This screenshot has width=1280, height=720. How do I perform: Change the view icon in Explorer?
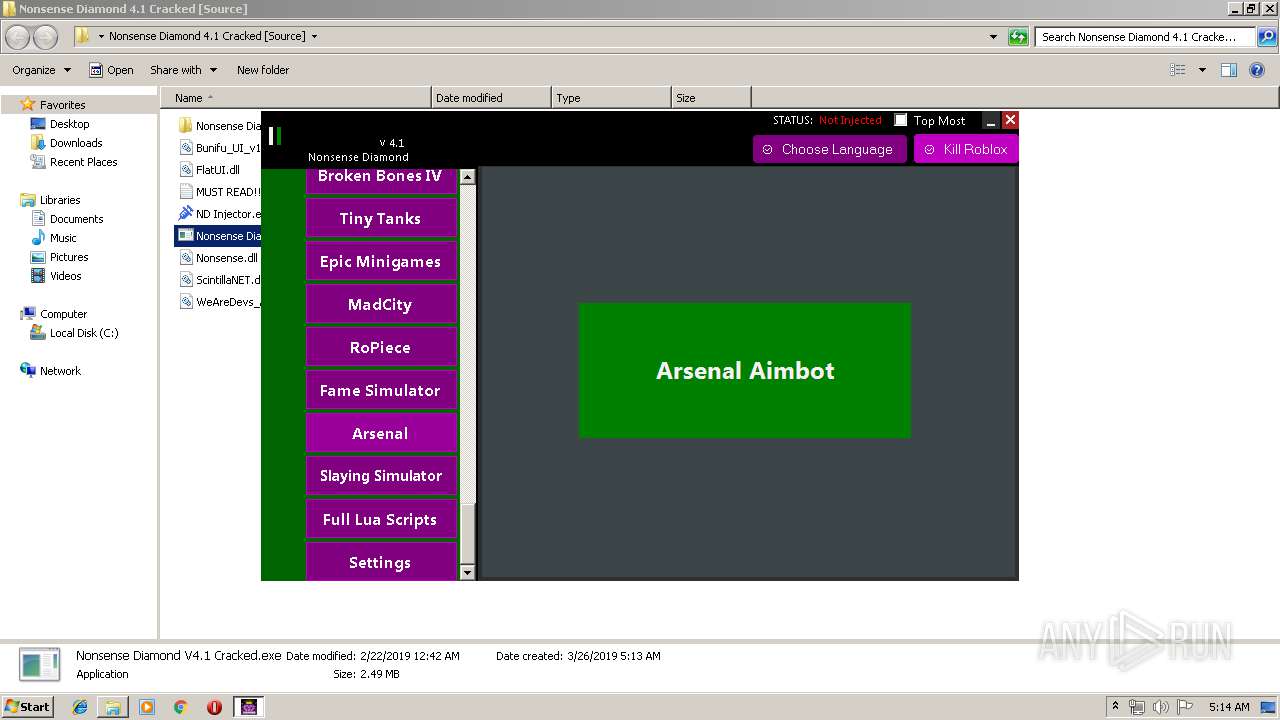[1178, 70]
